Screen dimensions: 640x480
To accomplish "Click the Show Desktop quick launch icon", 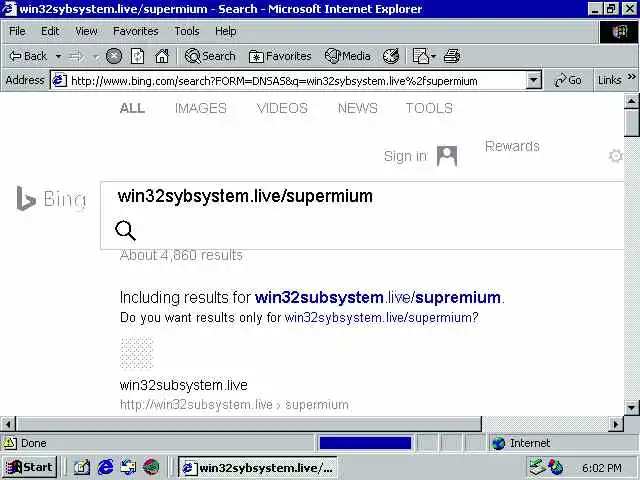I will [x=128, y=467].
